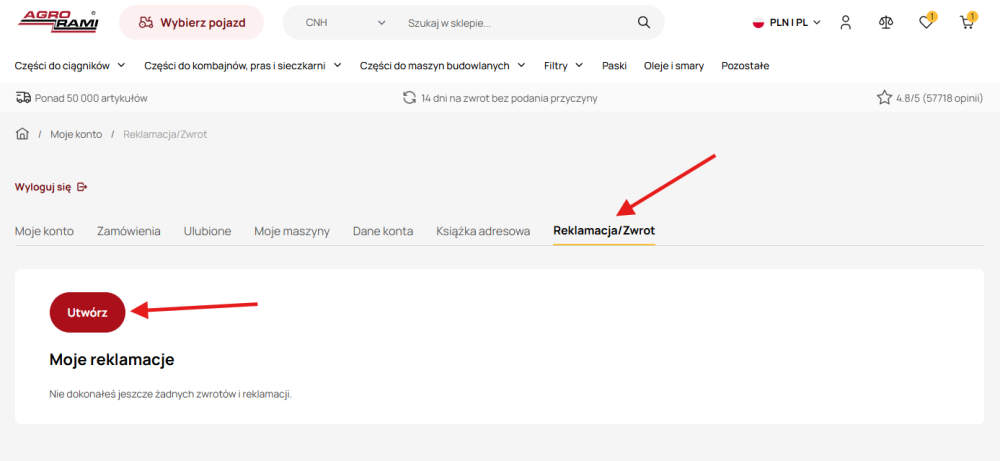Select the Moje maszyny tab

click(x=291, y=231)
